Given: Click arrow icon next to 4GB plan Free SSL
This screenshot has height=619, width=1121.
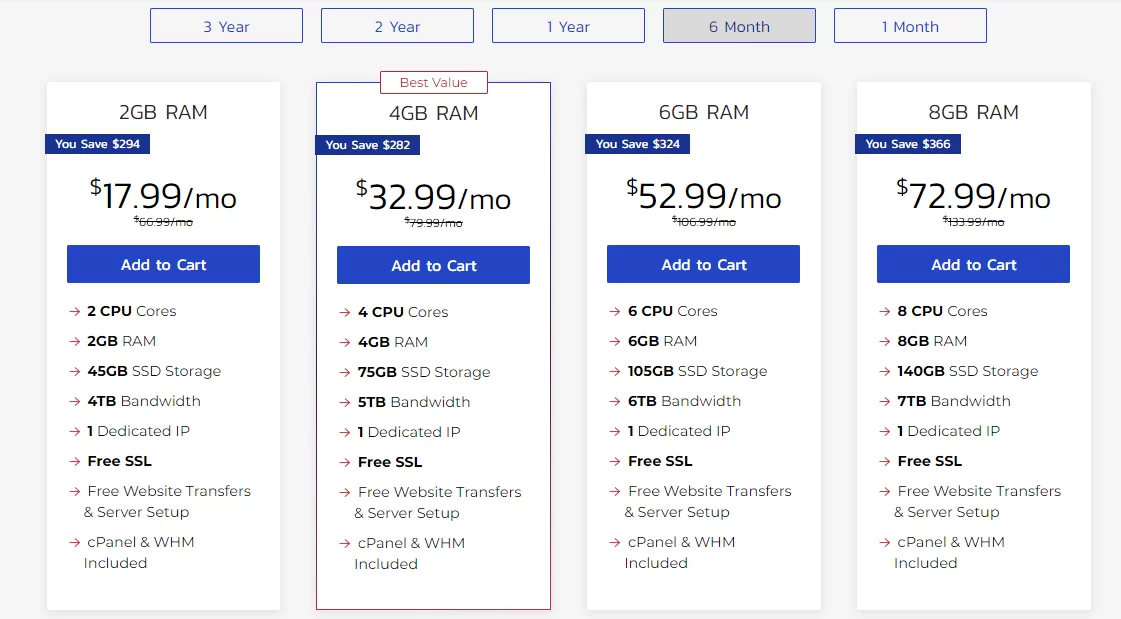Looking at the screenshot, I should 345,463.
